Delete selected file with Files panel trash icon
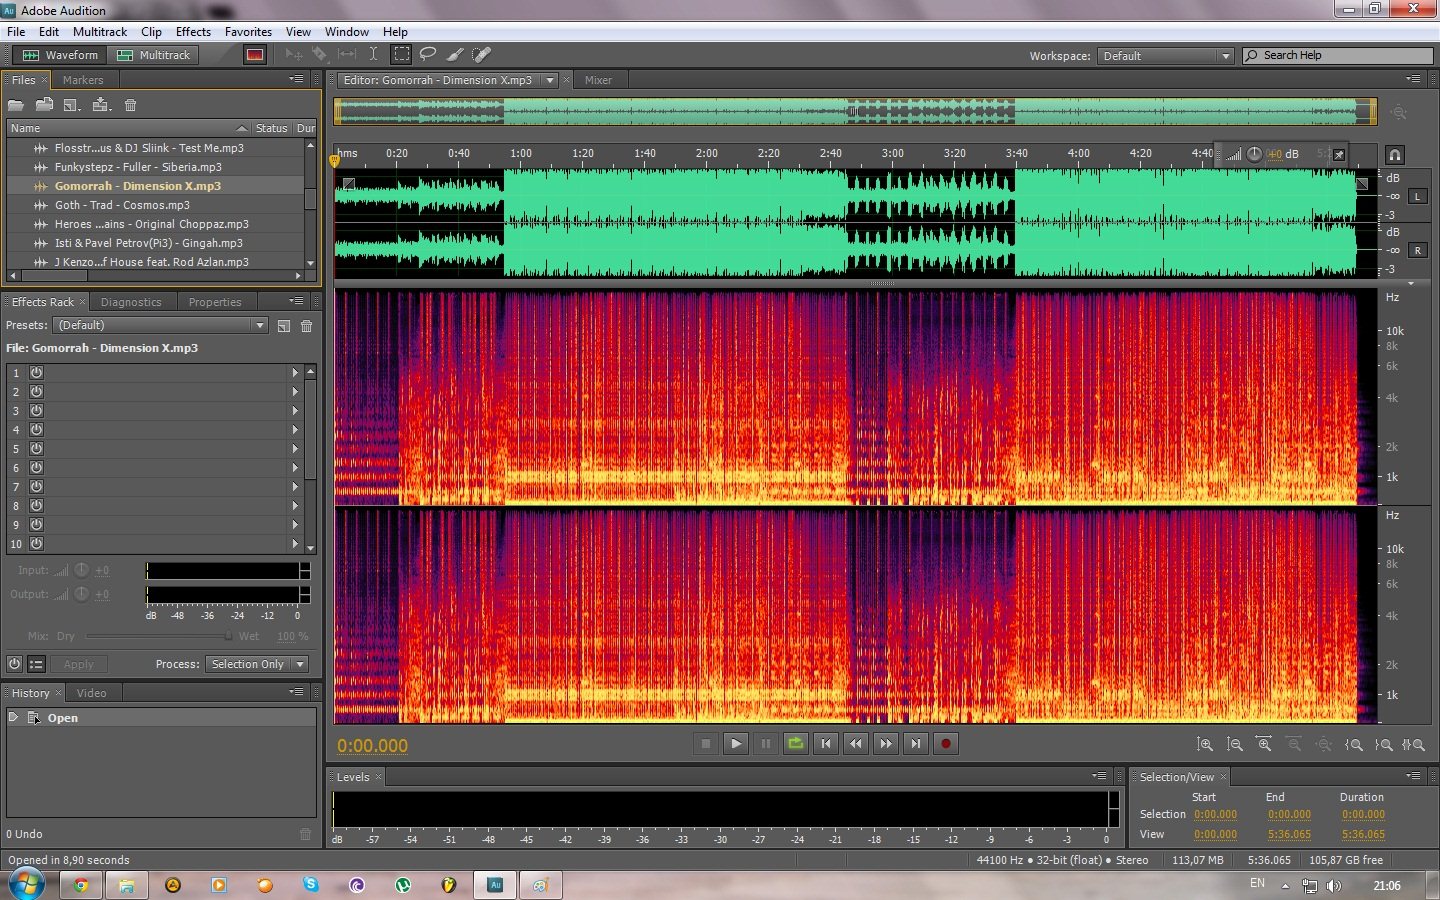Viewport: 1440px width, 900px height. click(x=130, y=105)
